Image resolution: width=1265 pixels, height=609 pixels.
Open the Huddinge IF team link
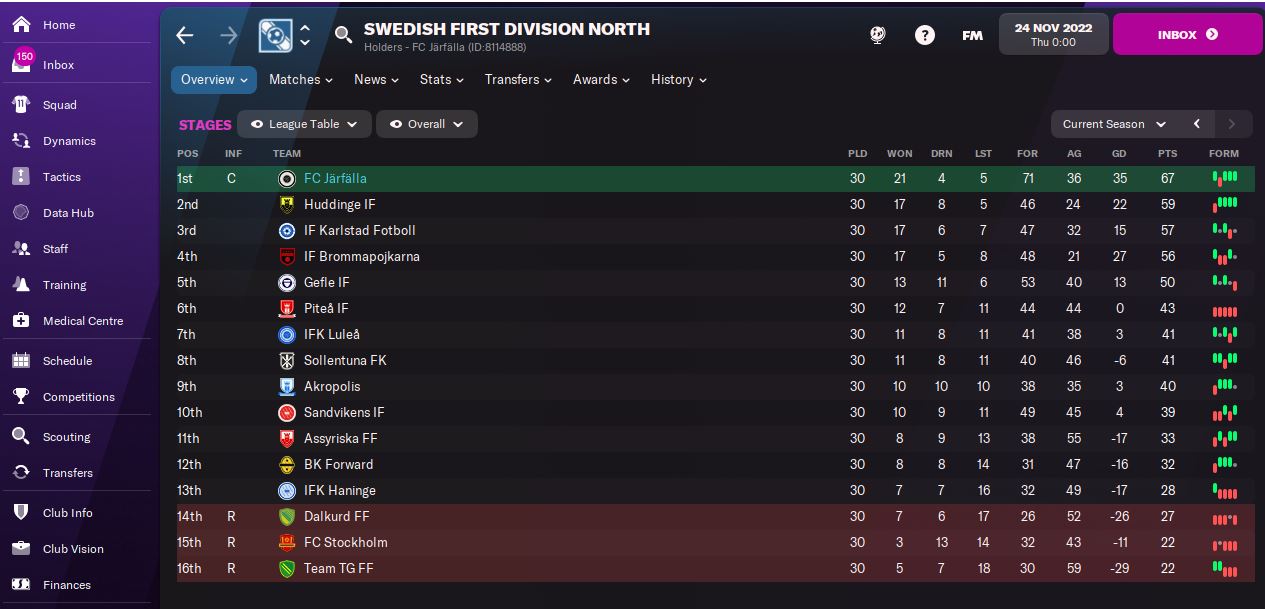340,205
